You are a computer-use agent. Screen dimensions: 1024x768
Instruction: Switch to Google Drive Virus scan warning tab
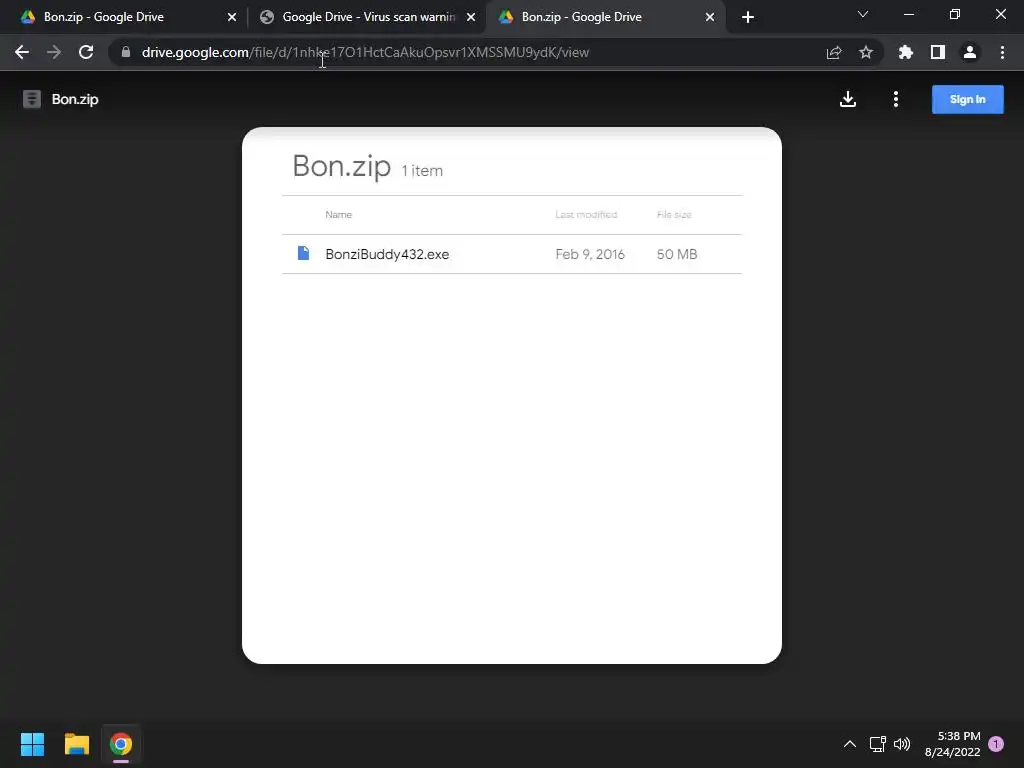coord(366,17)
